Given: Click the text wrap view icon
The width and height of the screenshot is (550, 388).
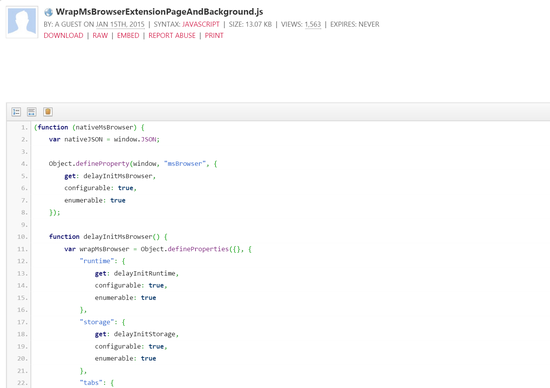Looking at the screenshot, I should click(32, 112).
